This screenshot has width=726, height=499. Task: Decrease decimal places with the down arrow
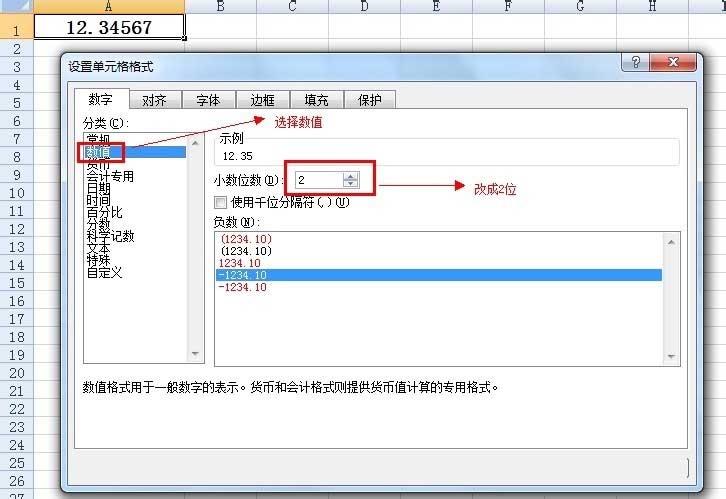350,184
